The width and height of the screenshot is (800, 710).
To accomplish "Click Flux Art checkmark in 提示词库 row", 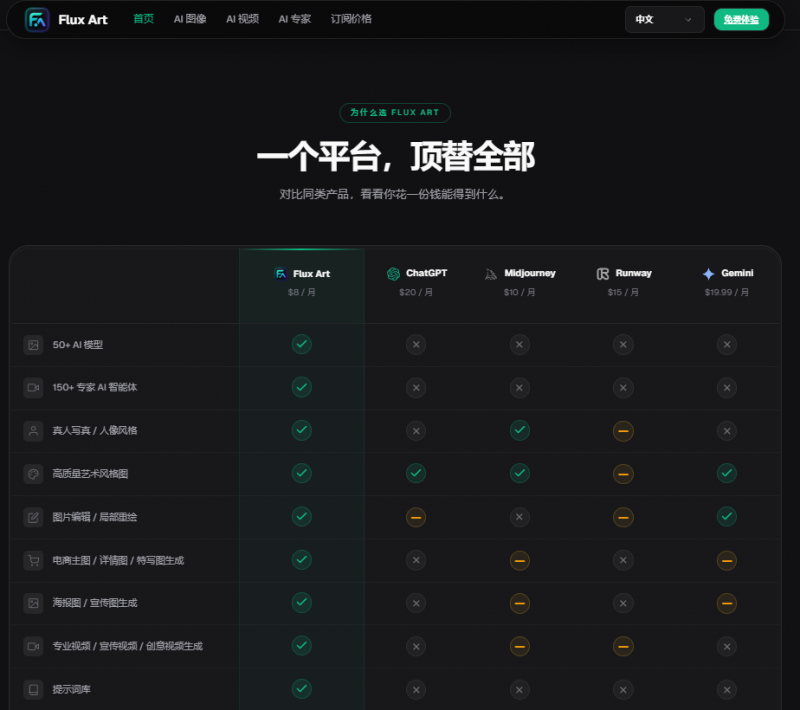I will (302, 689).
